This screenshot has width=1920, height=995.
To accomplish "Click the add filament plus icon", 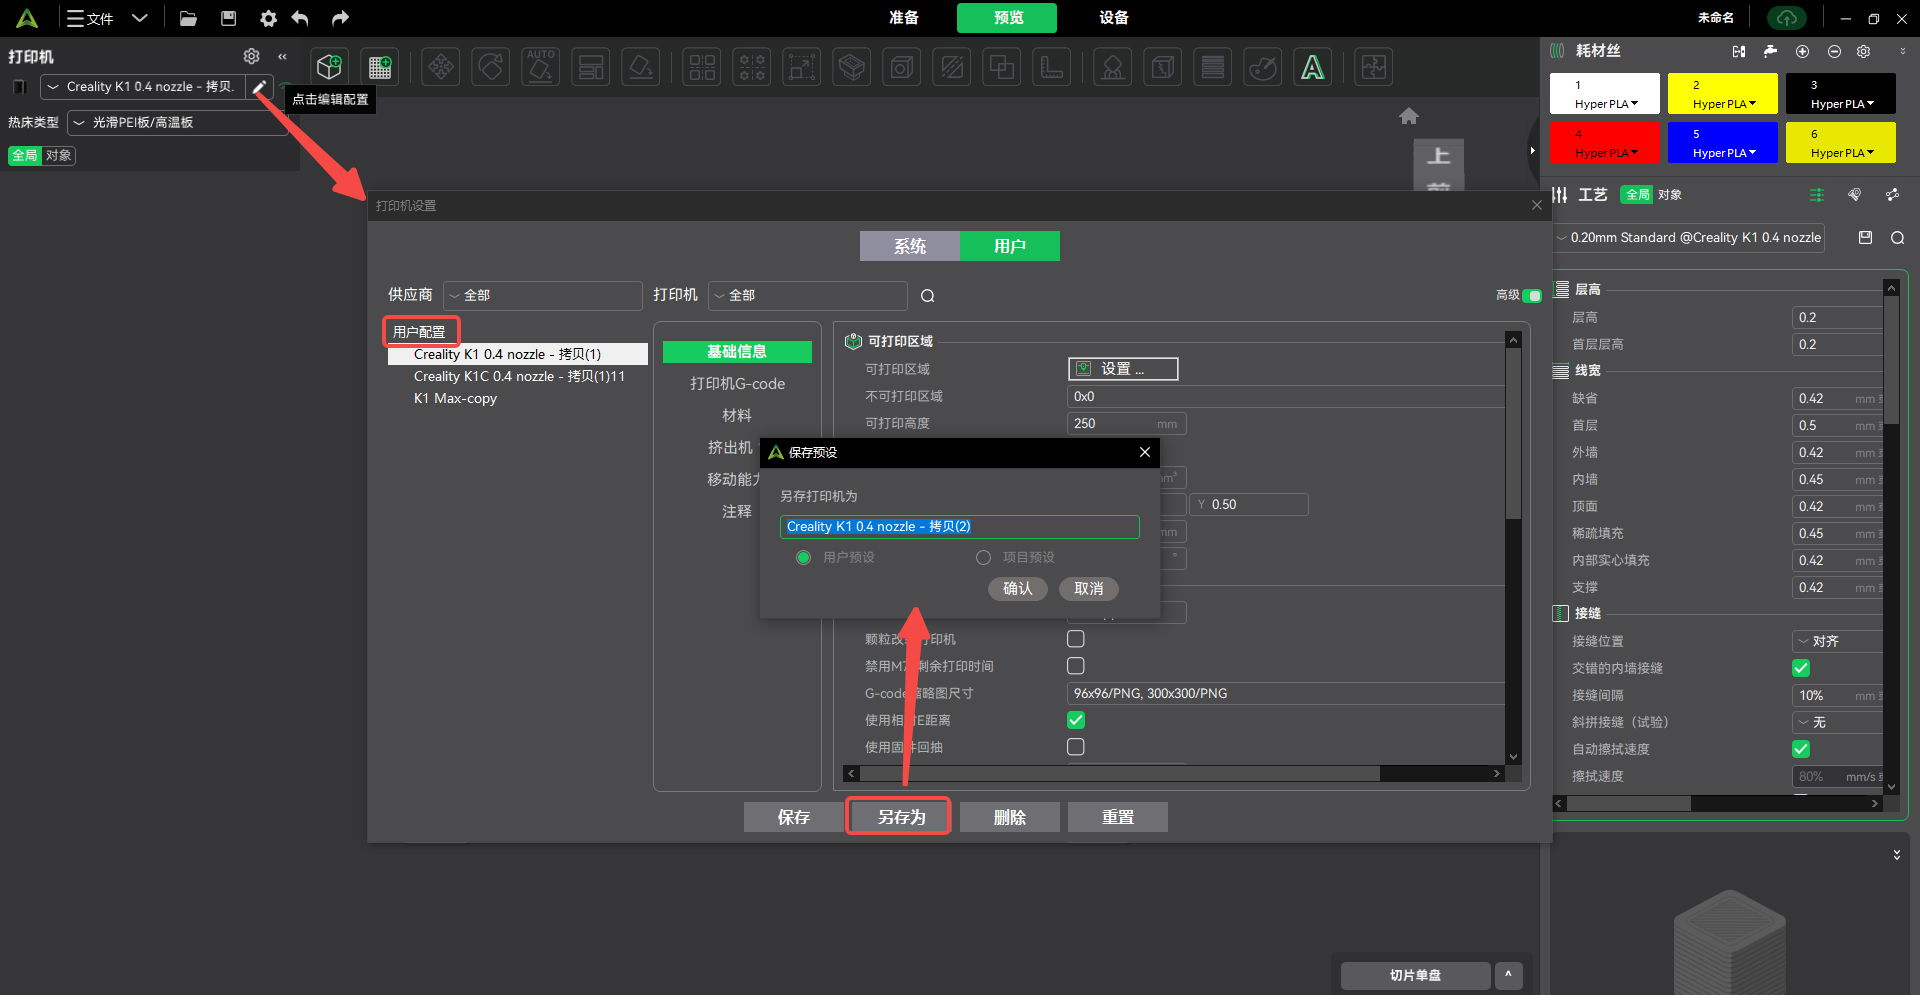I will point(1802,51).
